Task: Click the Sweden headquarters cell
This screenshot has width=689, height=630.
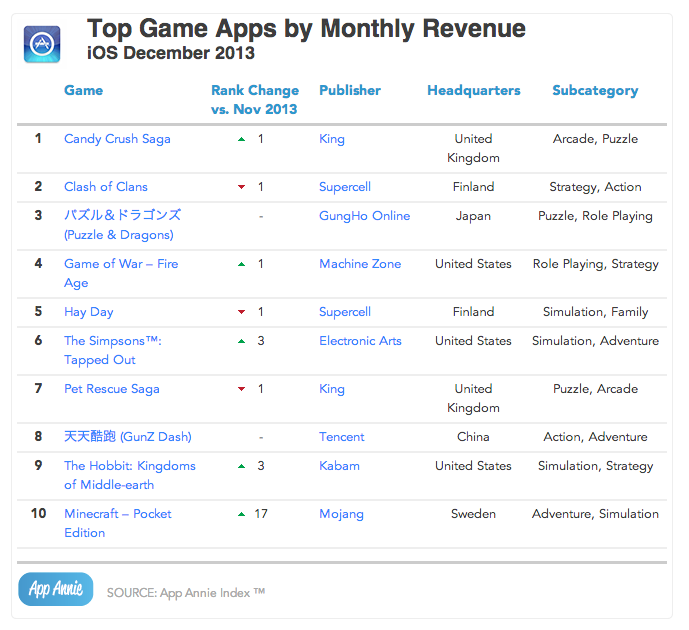Action: click(473, 514)
